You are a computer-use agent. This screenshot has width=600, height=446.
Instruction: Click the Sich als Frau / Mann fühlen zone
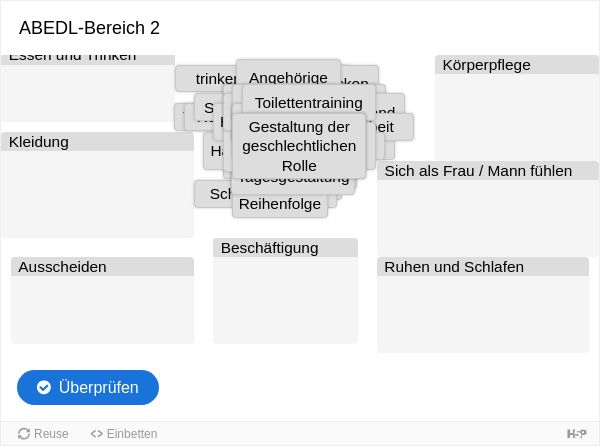[488, 208]
